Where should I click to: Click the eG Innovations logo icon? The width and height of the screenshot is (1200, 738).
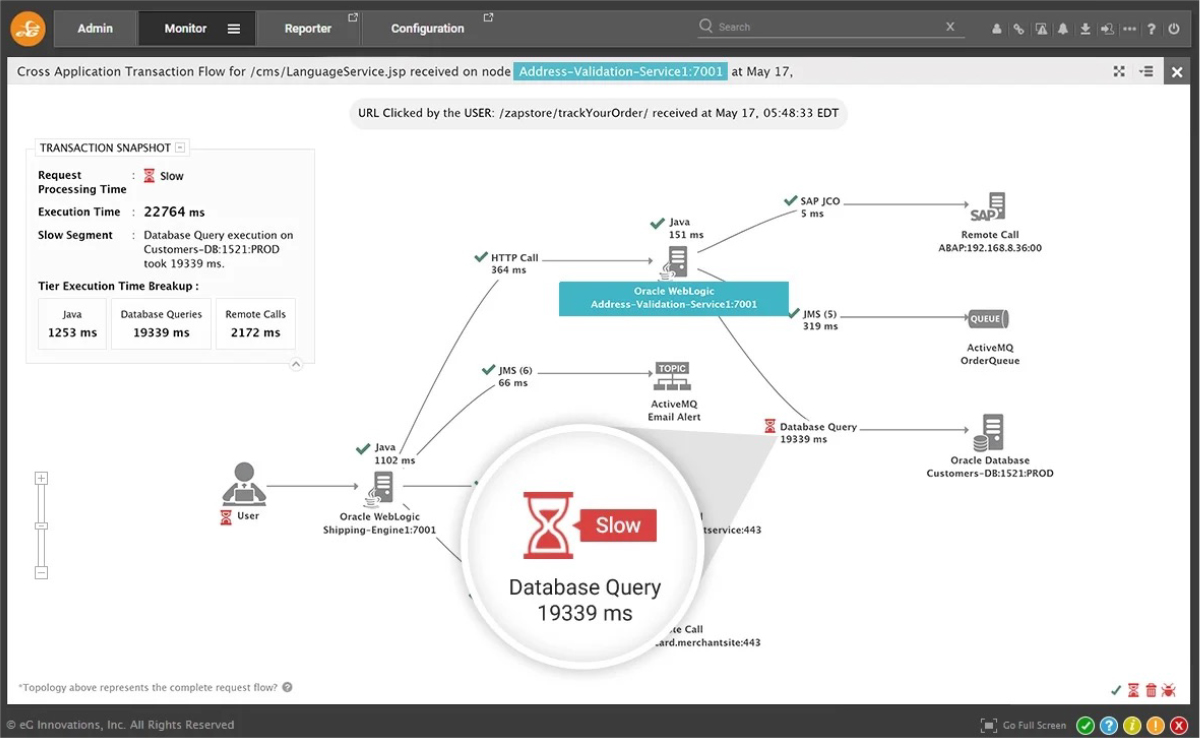click(x=27, y=29)
